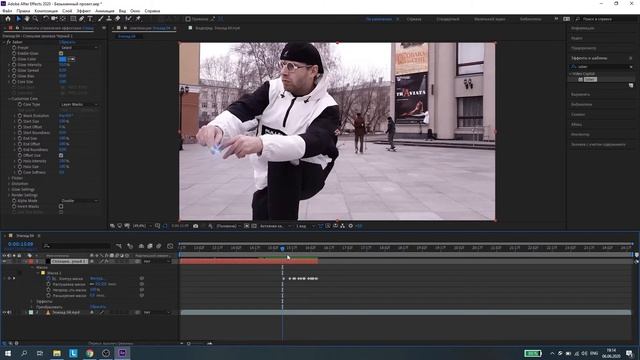The height and width of the screenshot is (360, 640).
Task: Toggle the Invert Masks checkbox
Action: (61, 206)
